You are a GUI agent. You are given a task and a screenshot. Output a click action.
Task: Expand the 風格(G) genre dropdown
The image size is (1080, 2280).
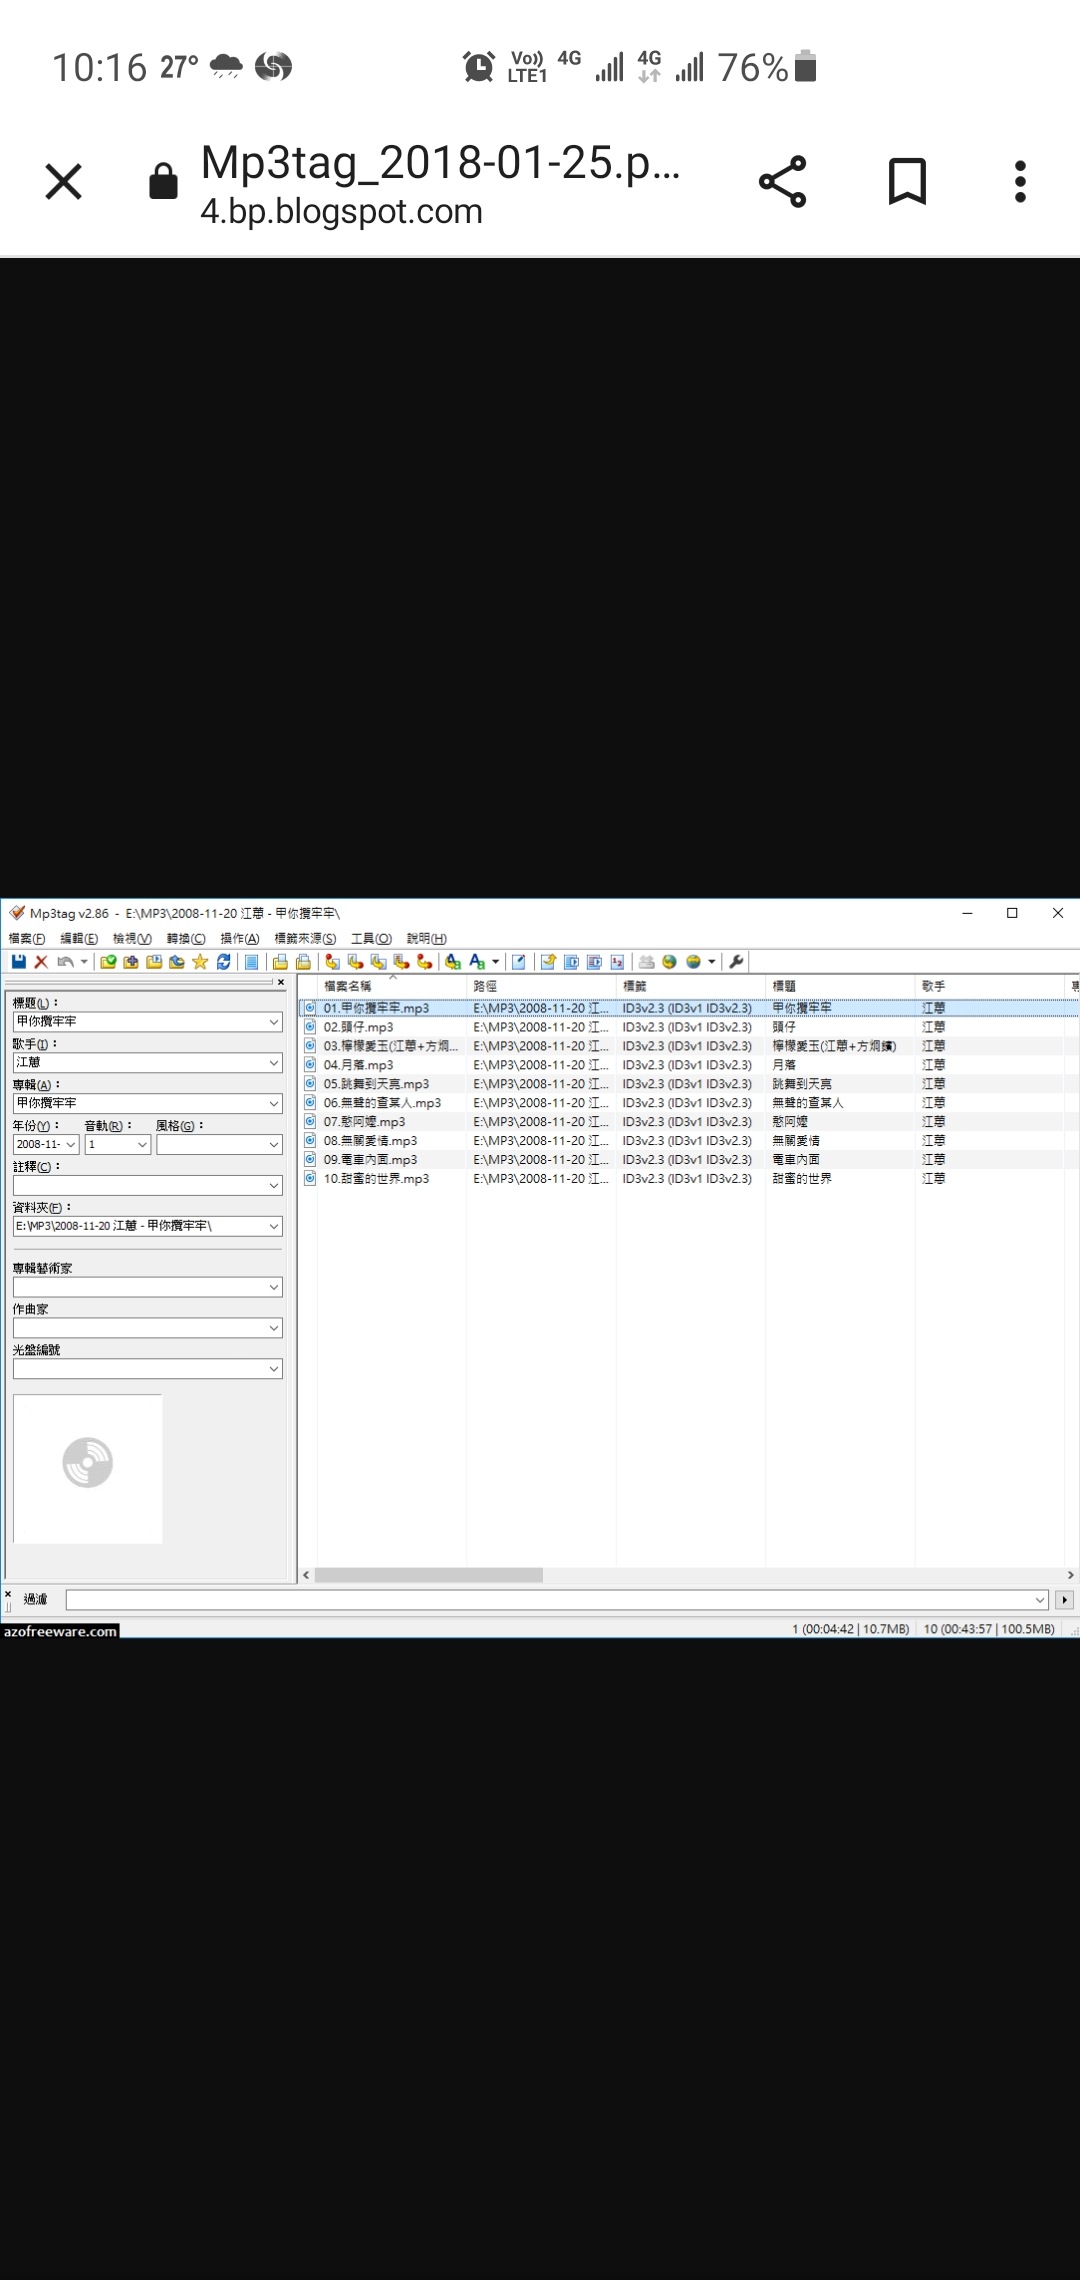274,1144
